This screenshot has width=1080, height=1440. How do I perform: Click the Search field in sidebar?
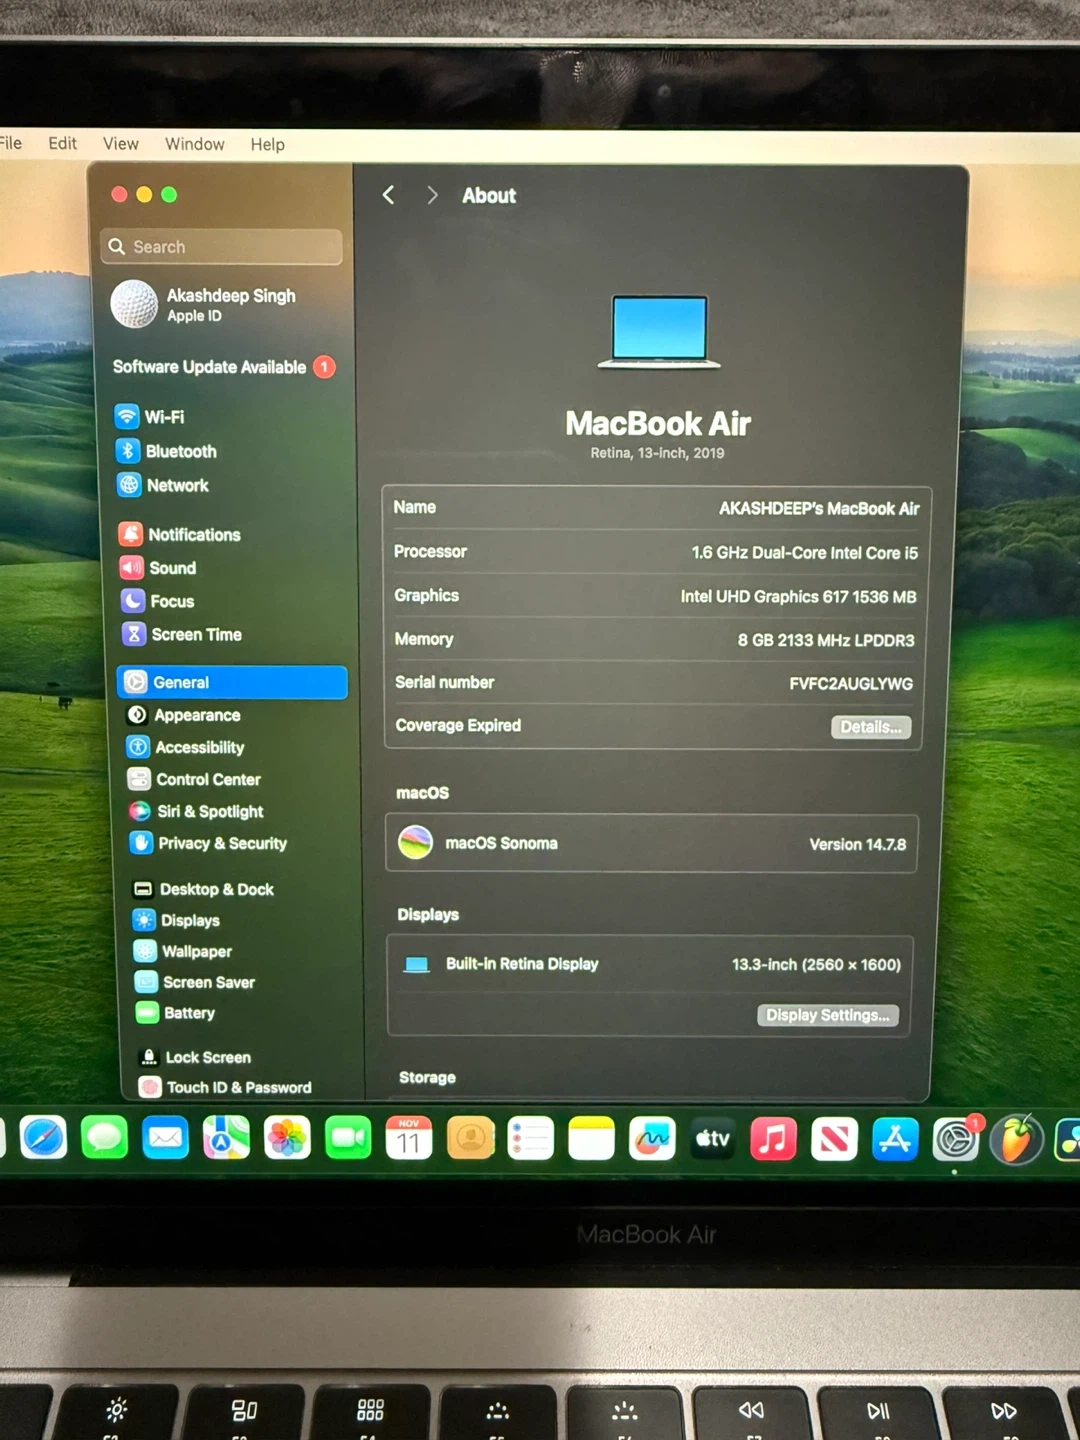(222, 247)
